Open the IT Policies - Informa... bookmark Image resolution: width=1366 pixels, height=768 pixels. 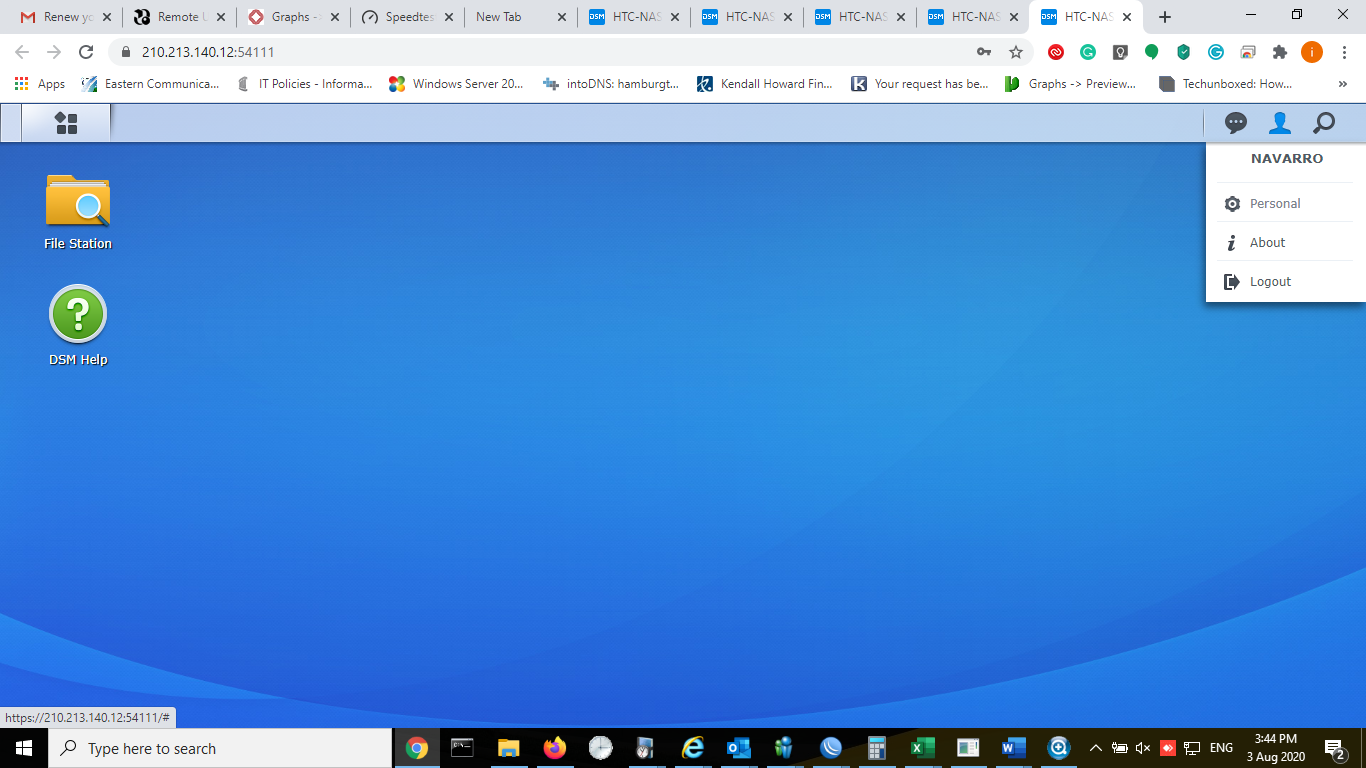coord(305,84)
